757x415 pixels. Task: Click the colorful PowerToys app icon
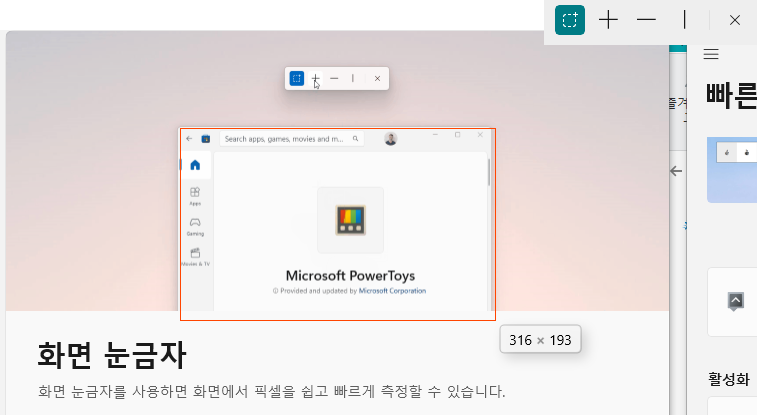[x=350, y=220]
